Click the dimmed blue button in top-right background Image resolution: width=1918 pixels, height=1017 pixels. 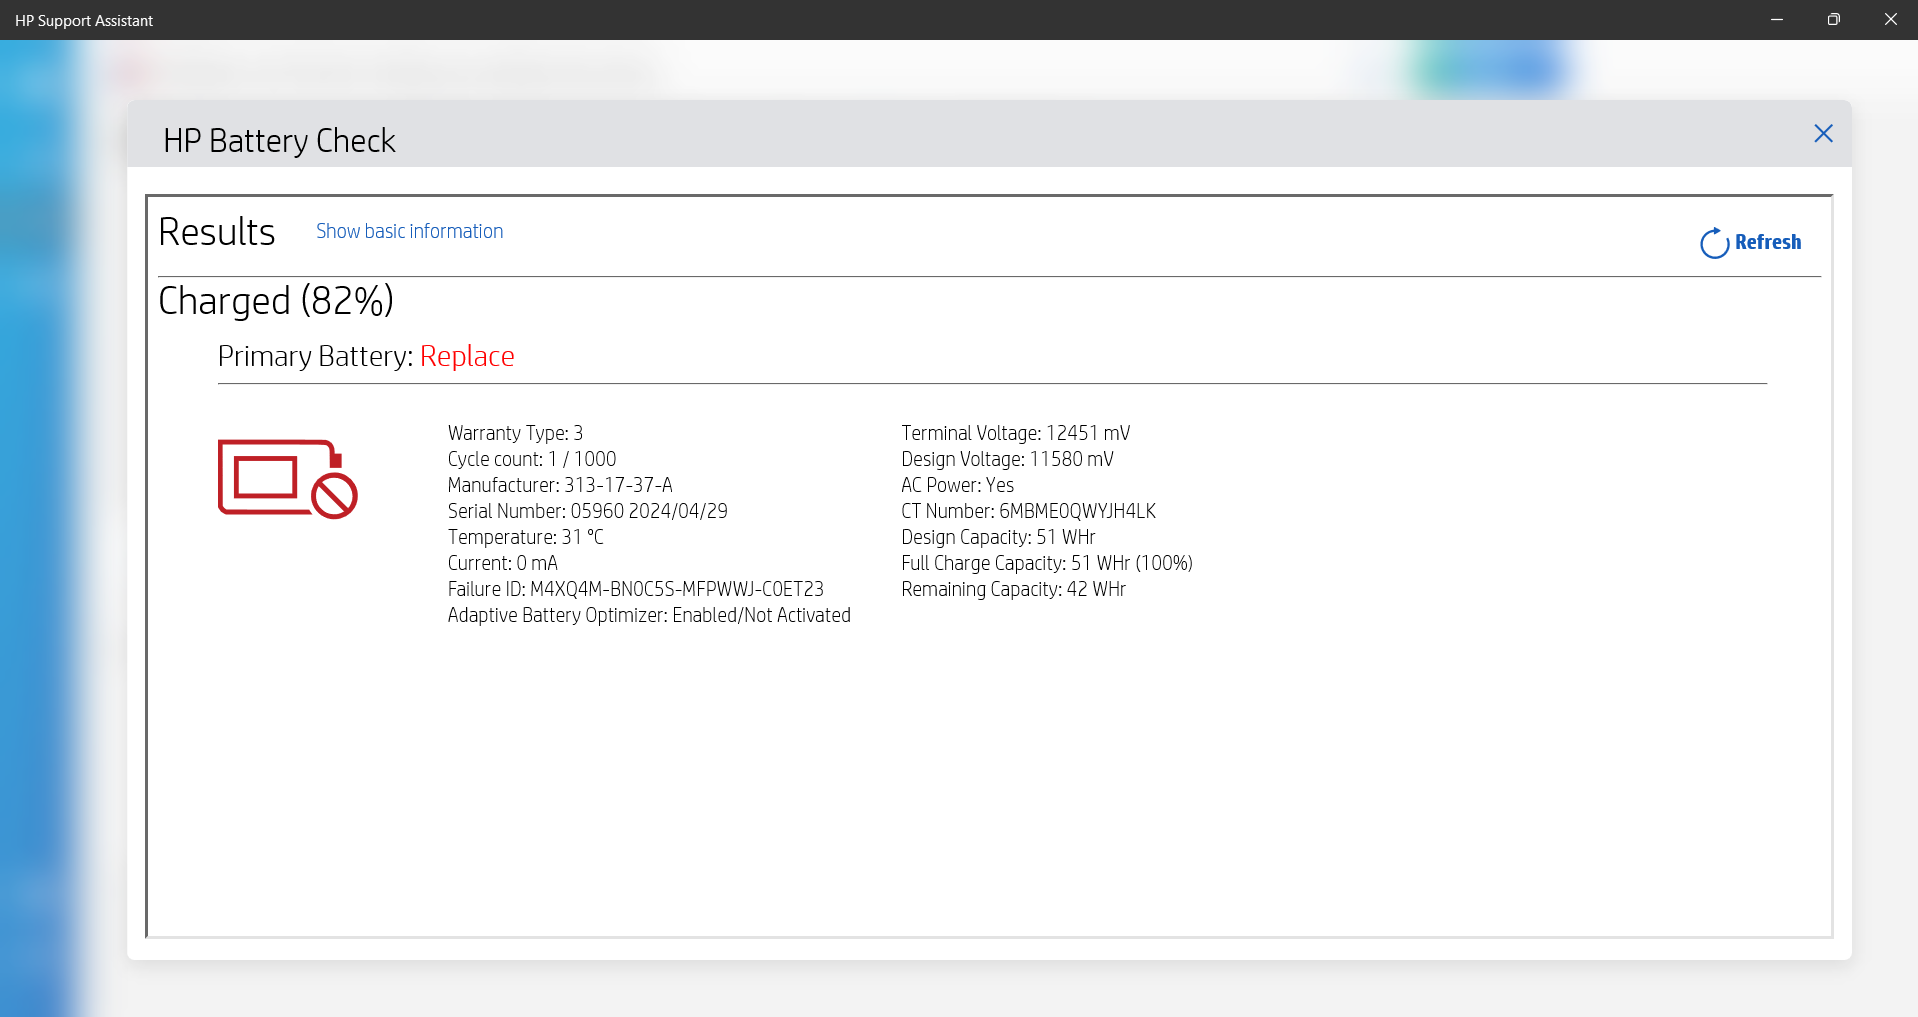pyautogui.click(x=1491, y=70)
